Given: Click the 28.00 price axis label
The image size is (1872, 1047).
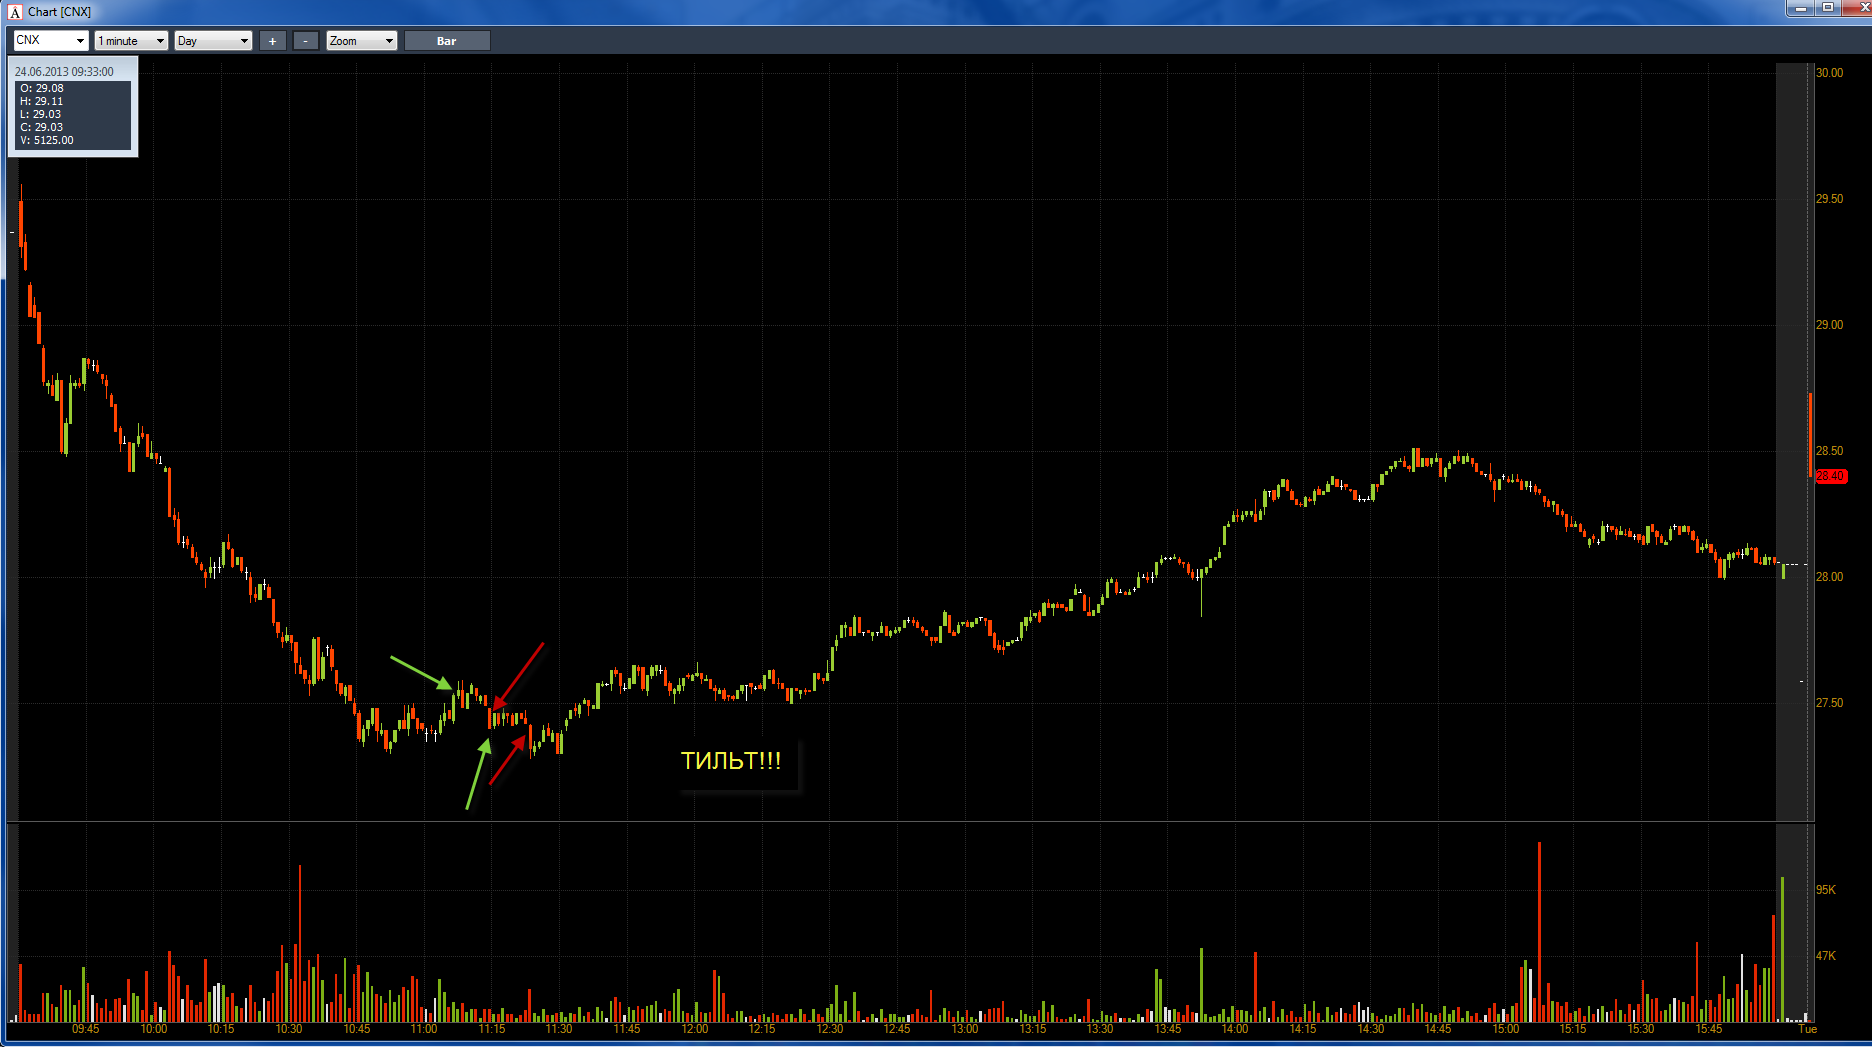Looking at the screenshot, I should pyautogui.click(x=1829, y=577).
